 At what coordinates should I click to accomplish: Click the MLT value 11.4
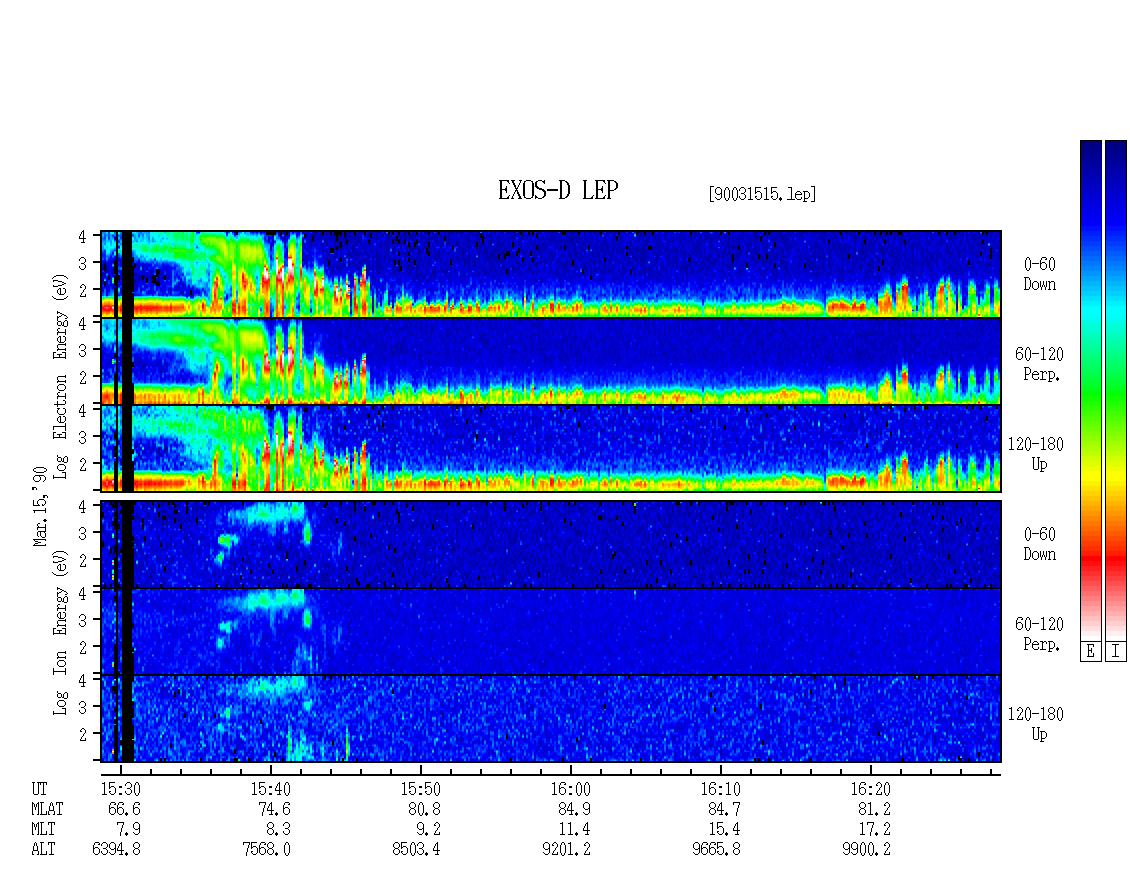pos(574,830)
